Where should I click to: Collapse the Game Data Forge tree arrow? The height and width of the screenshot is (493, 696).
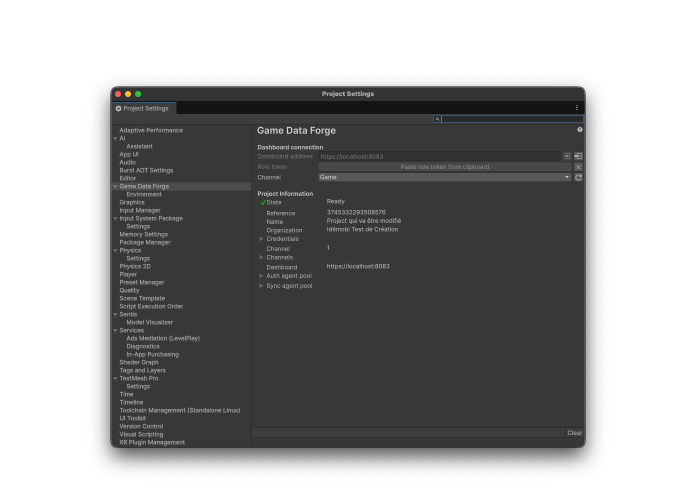point(115,186)
